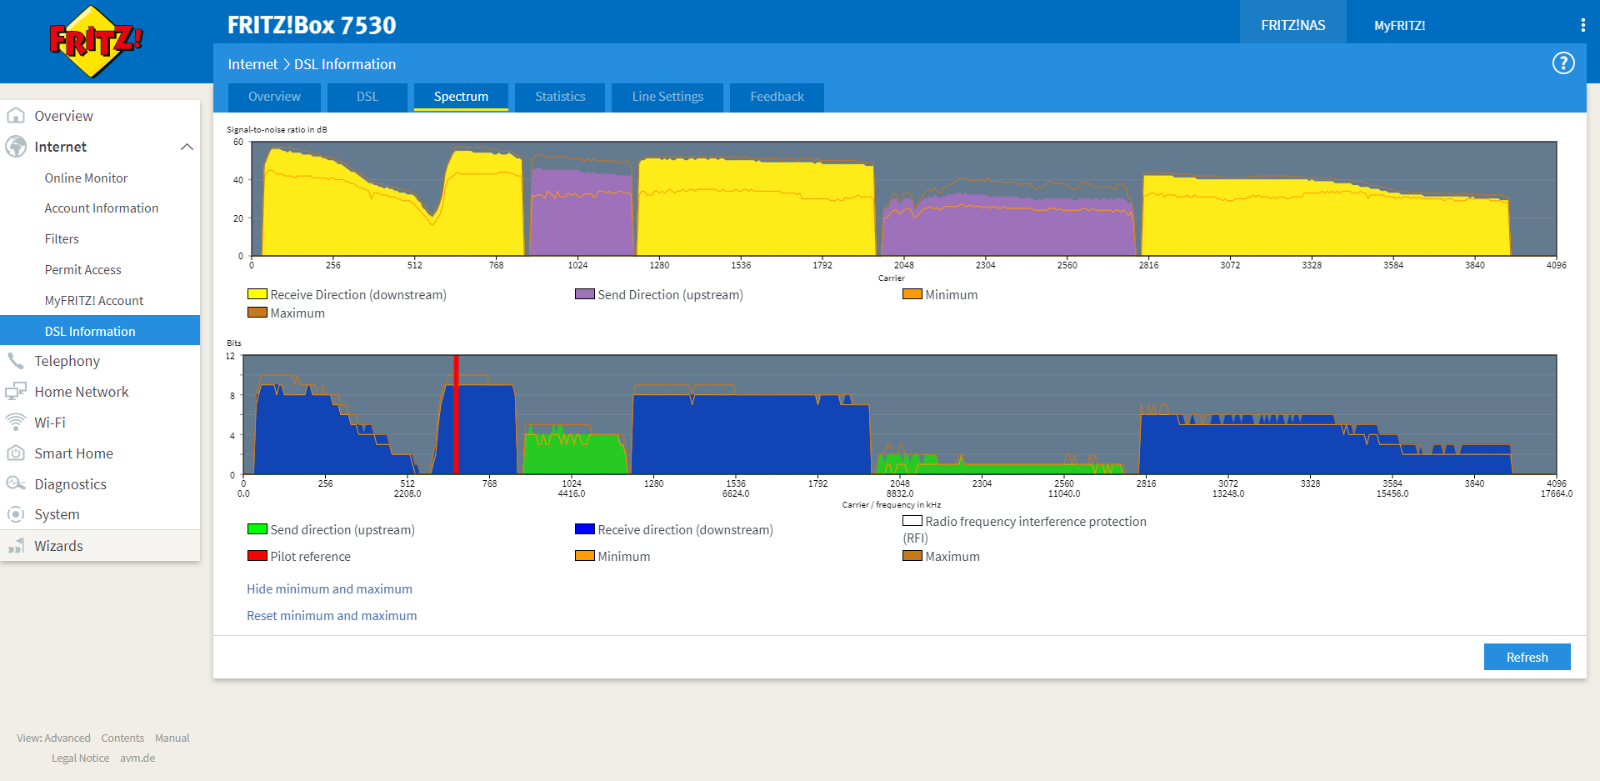The height and width of the screenshot is (781, 1600).
Task: Open the help question mark icon
Action: 1563,63
